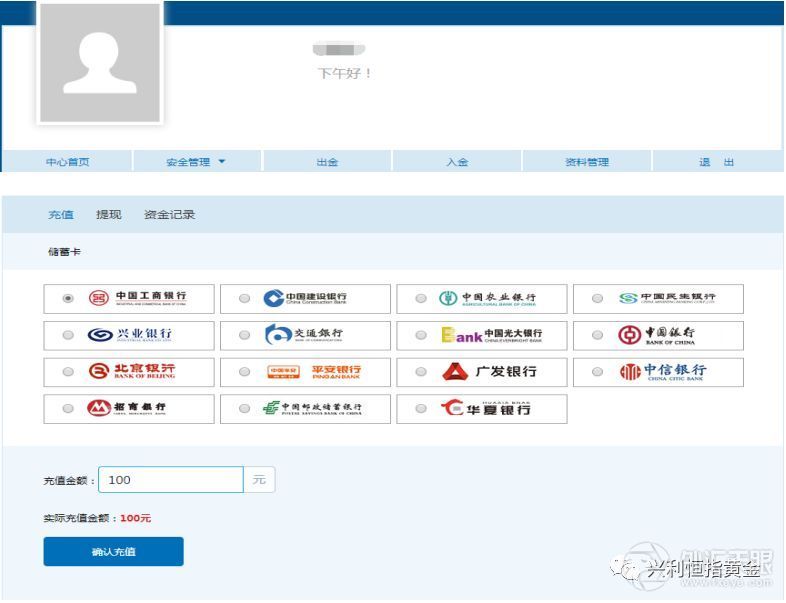This screenshot has width=786, height=603.
Task: Click the 中国光大银行 Bank logo
Action: pyautogui.click(x=492, y=335)
